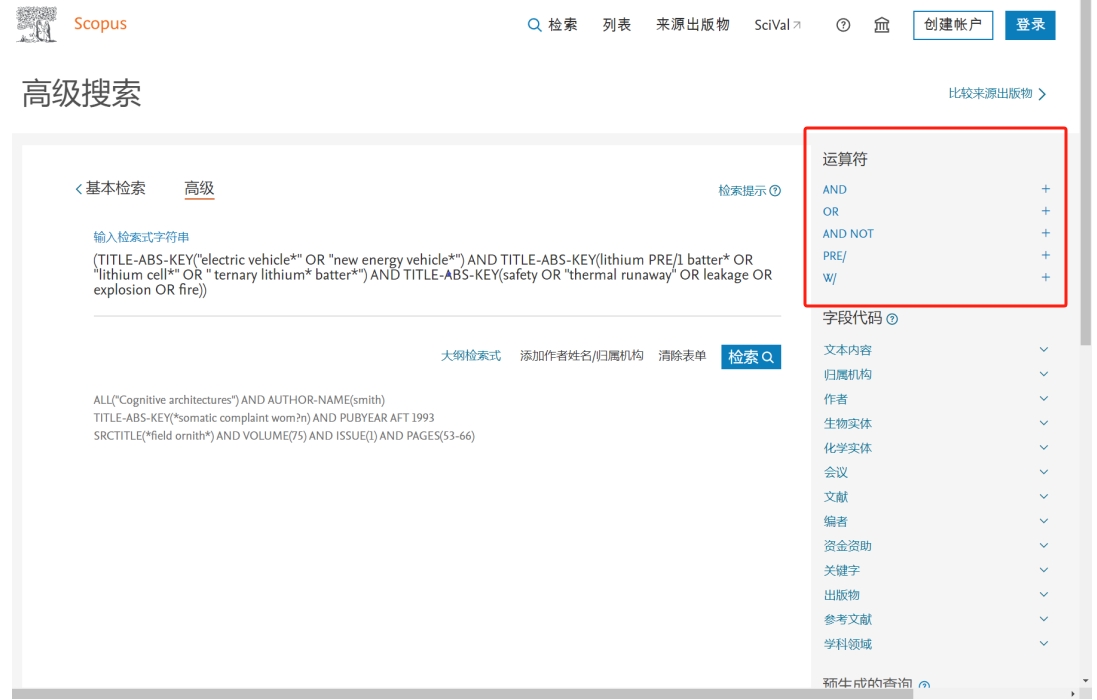
Task: Click the Scopus Elsevier tree logo
Action: tap(36, 24)
